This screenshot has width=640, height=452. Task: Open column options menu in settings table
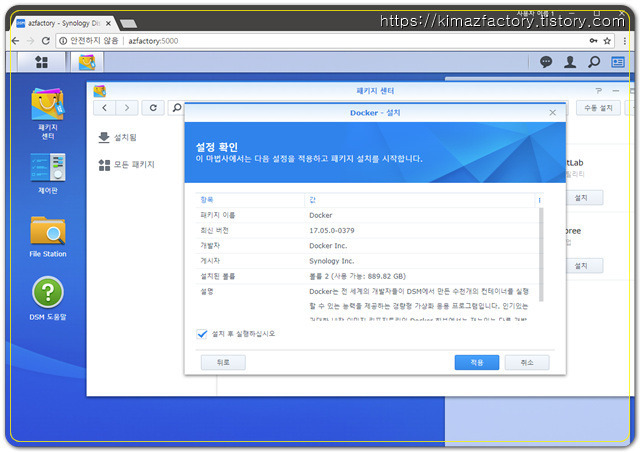click(539, 200)
